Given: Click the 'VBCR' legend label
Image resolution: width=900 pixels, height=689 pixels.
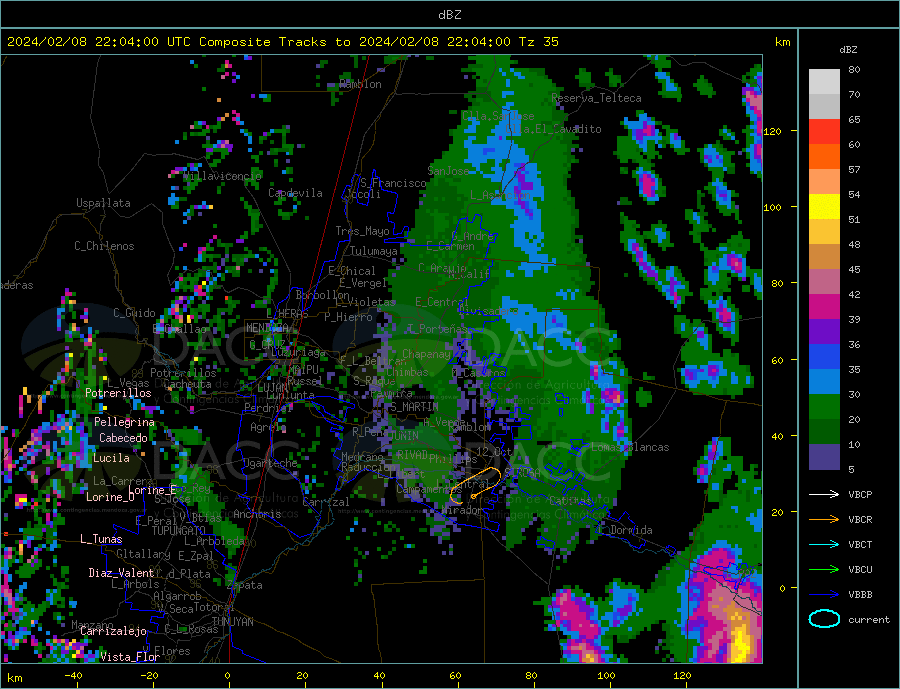Looking at the screenshot, I should [x=860, y=519].
